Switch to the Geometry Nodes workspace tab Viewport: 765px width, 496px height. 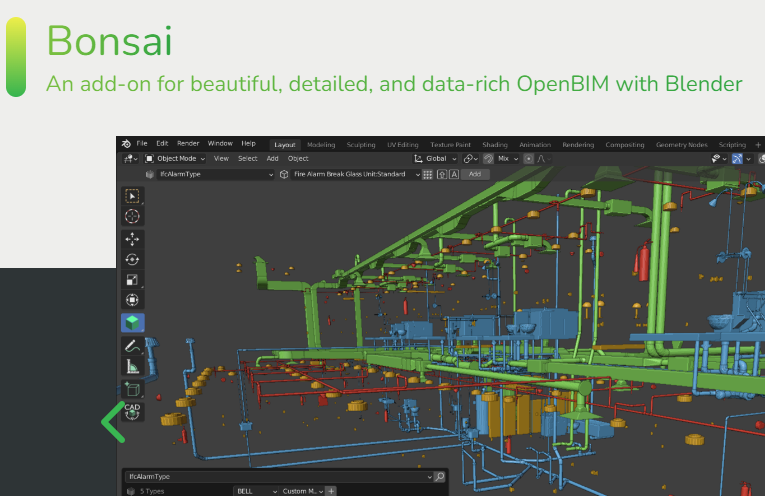click(682, 145)
